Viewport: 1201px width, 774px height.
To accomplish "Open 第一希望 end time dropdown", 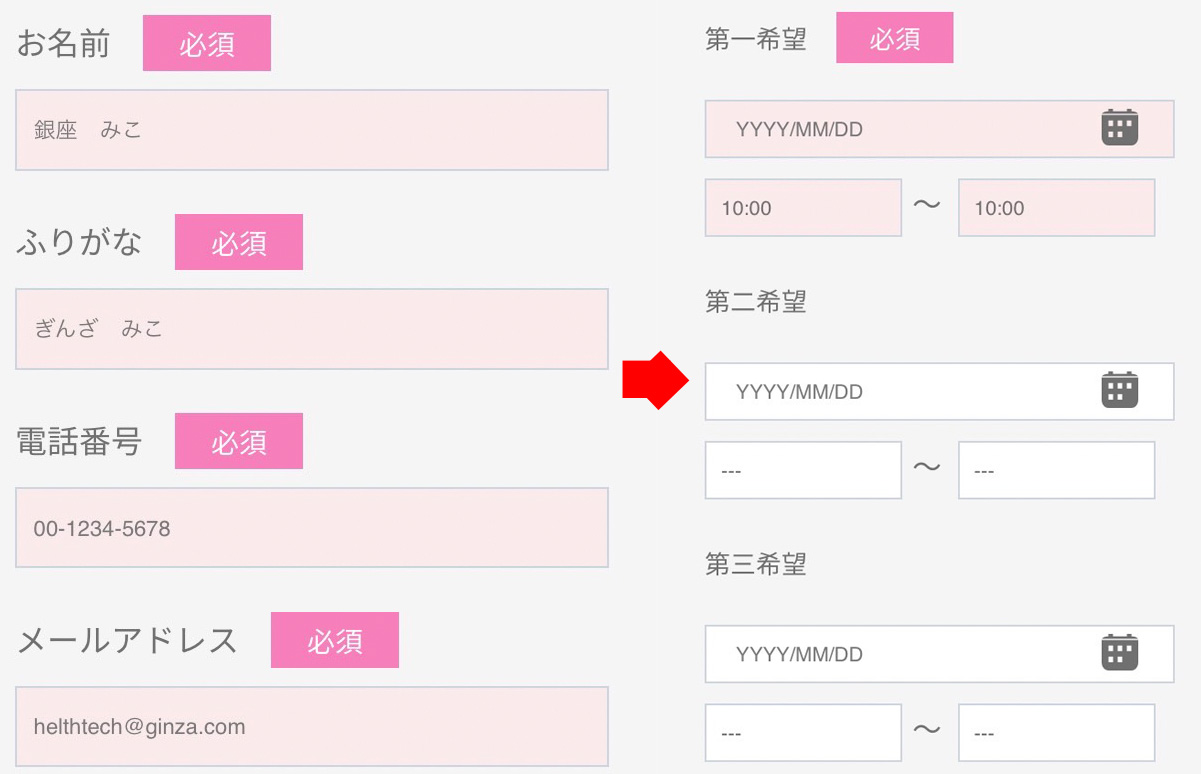I will coord(1056,208).
